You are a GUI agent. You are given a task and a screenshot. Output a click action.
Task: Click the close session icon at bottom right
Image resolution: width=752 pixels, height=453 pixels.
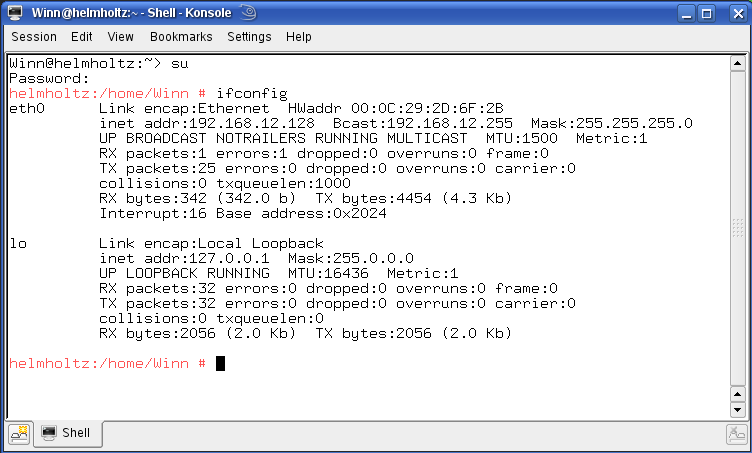(x=736, y=435)
